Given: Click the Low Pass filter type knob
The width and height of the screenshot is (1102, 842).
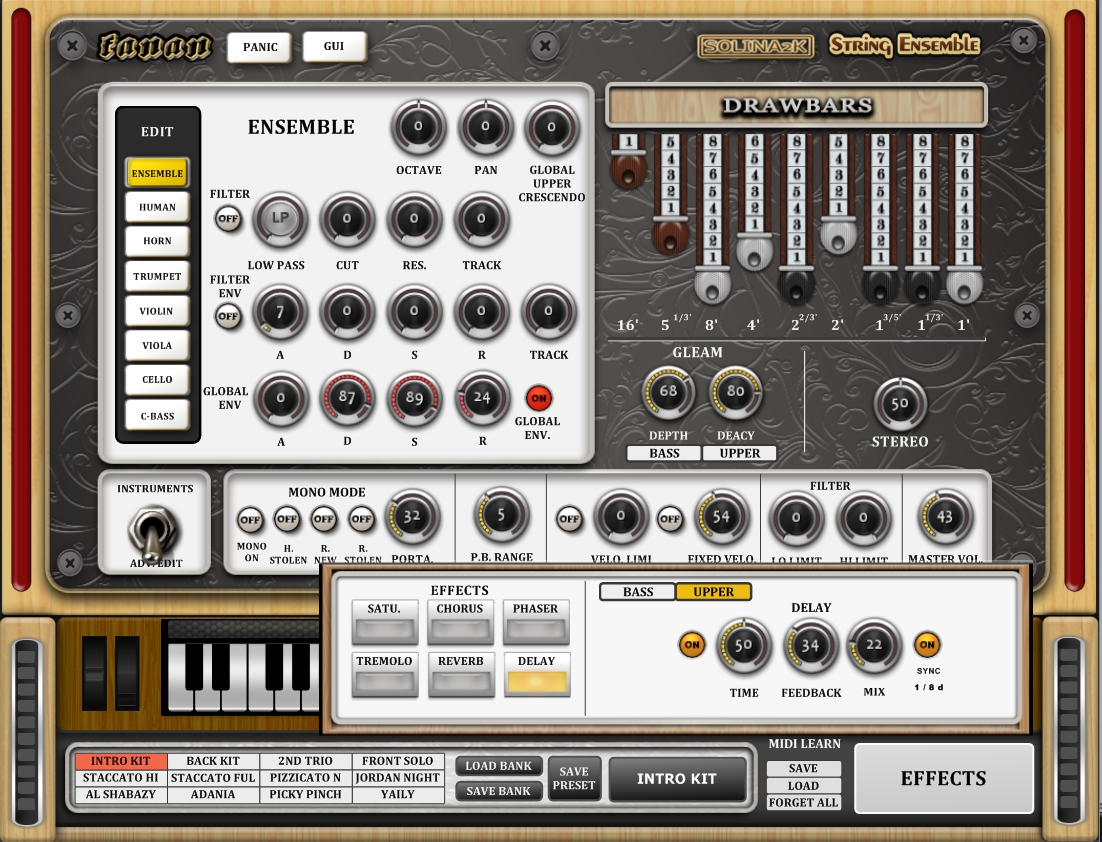Looking at the screenshot, I should (x=279, y=219).
